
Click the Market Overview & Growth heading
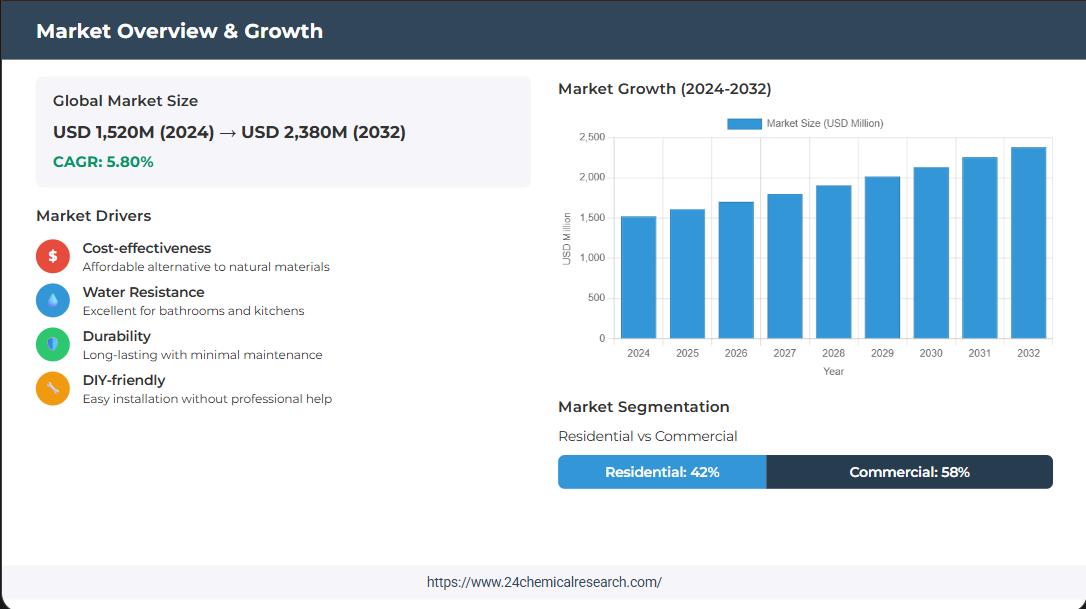point(179,31)
